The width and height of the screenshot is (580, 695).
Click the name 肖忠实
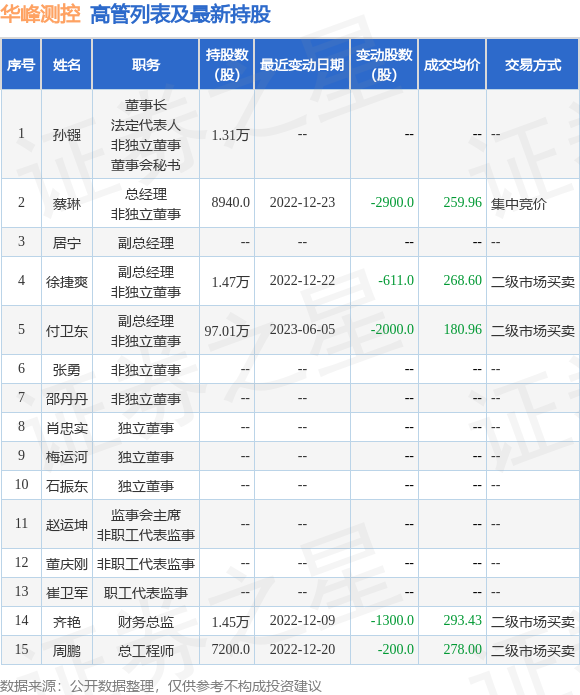tap(66, 428)
